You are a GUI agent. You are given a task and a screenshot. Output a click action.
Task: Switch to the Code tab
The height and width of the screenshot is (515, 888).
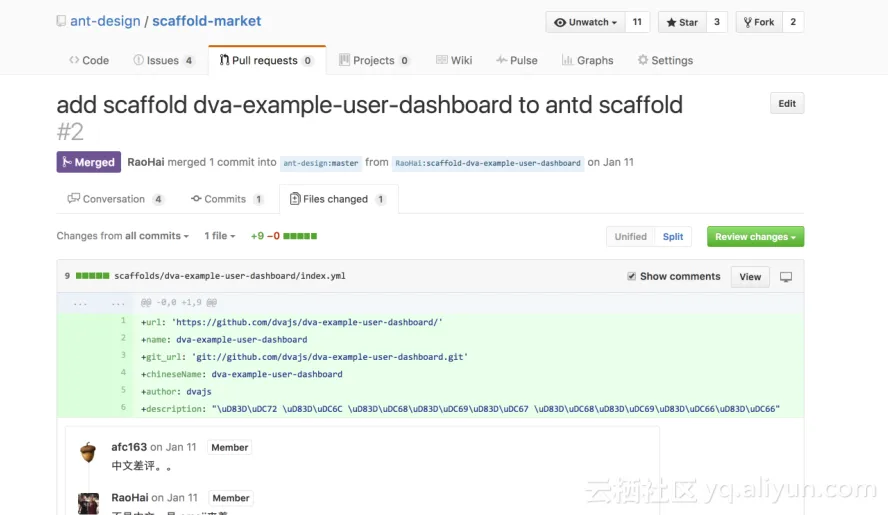click(x=89, y=60)
